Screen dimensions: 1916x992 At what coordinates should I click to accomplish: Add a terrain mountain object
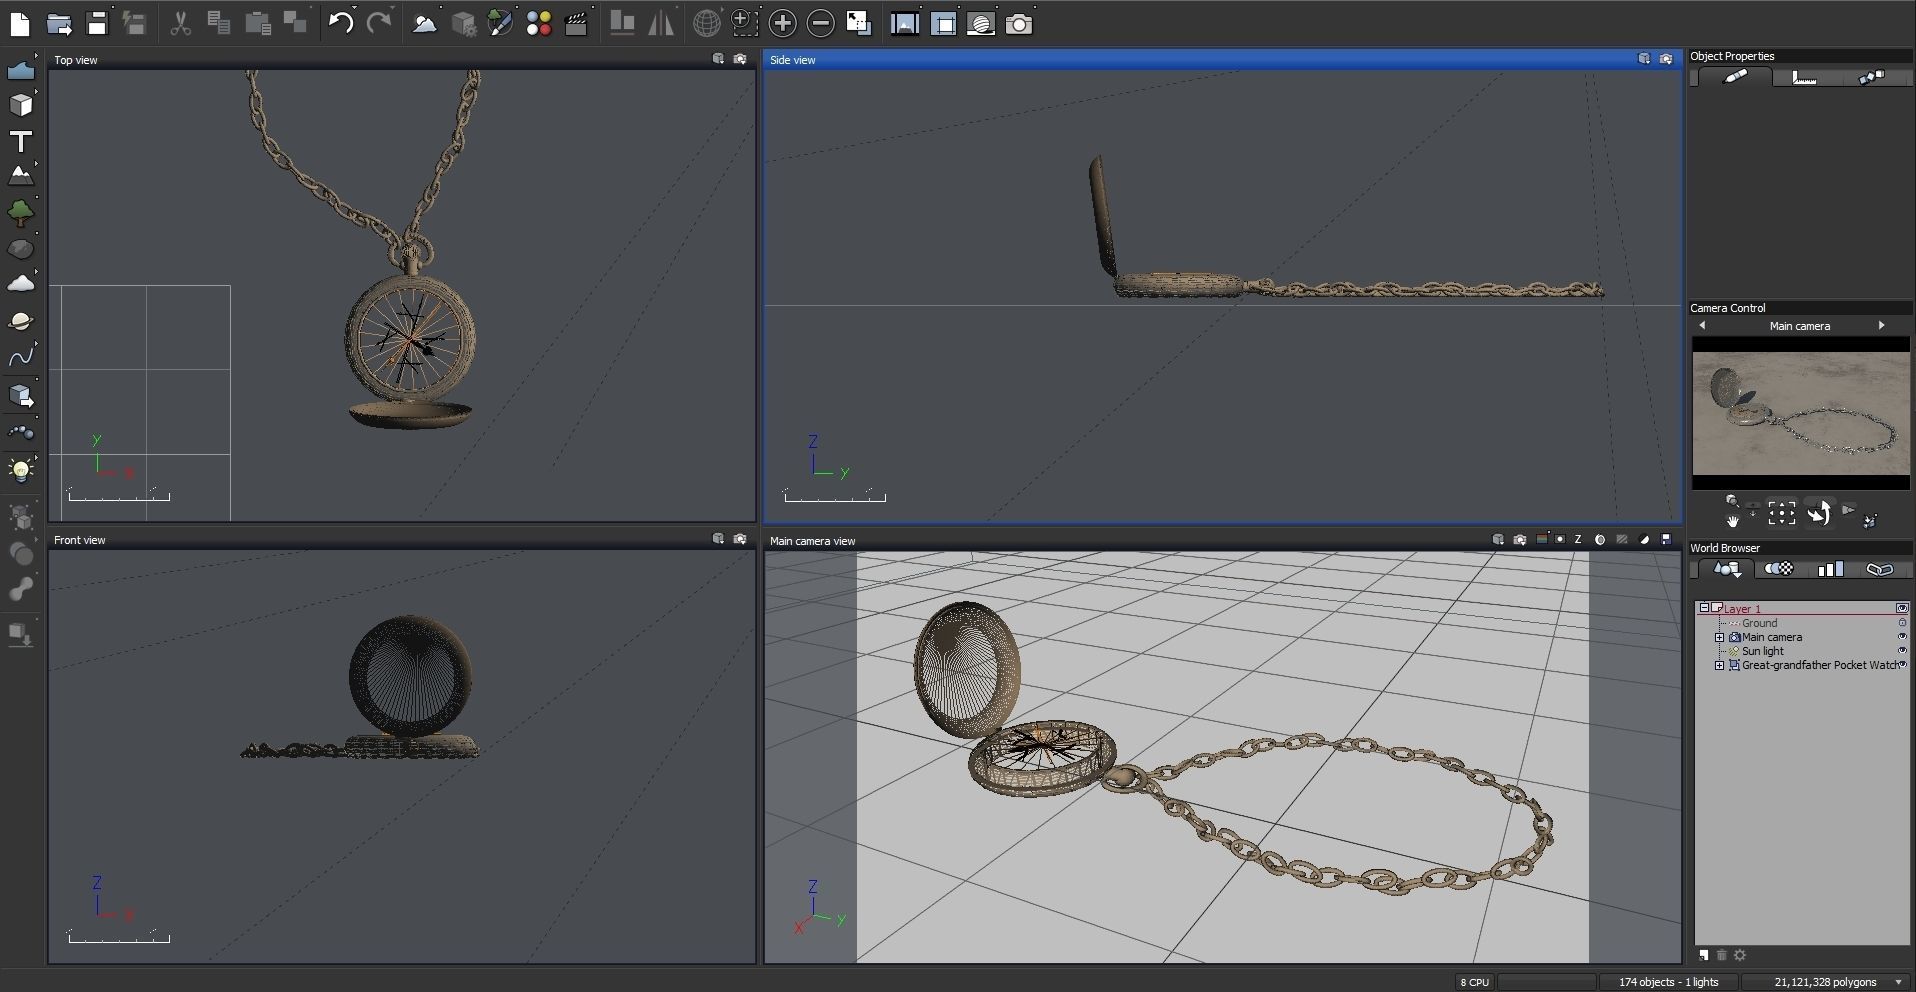point(21,176)
